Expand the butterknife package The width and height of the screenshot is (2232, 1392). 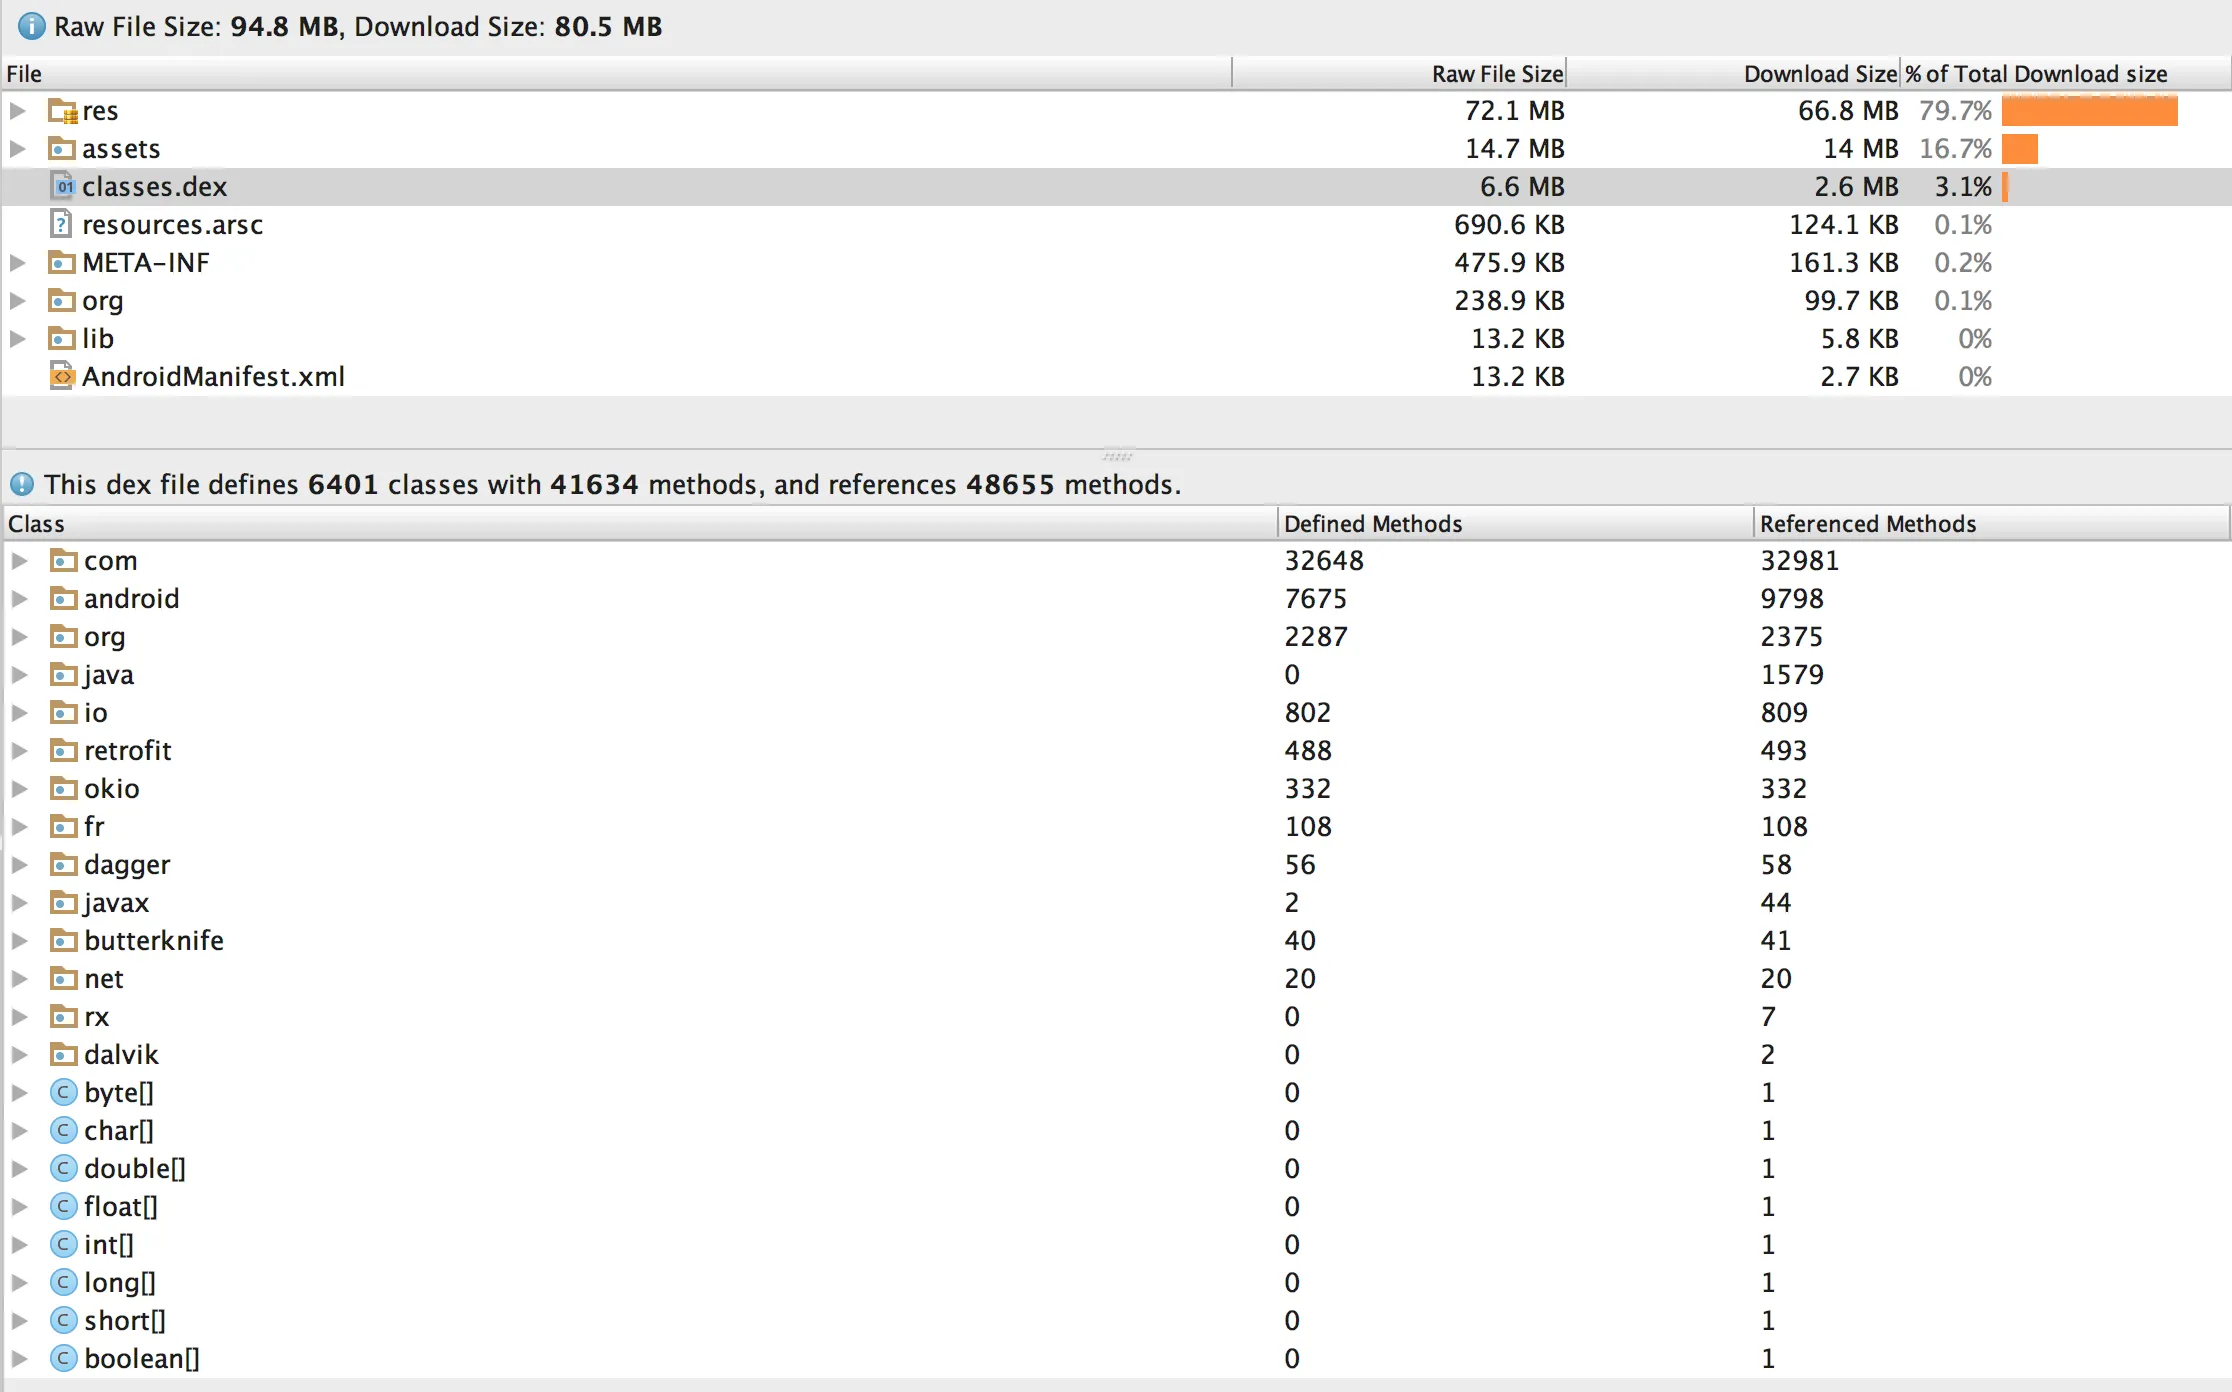click(19, 941)
